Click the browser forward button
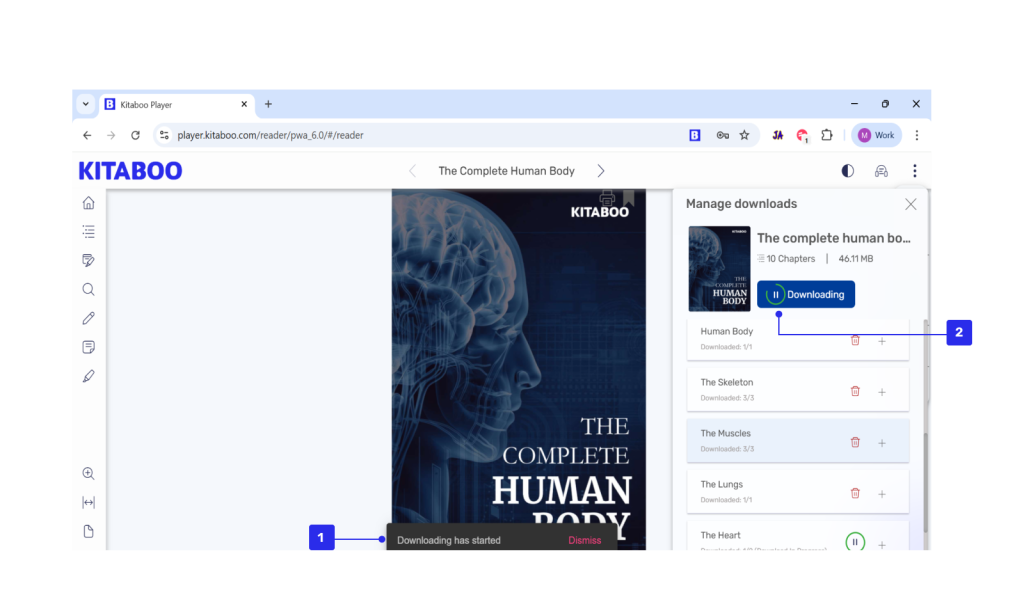This screenshot has width=1024, height=595. [111, 135]
